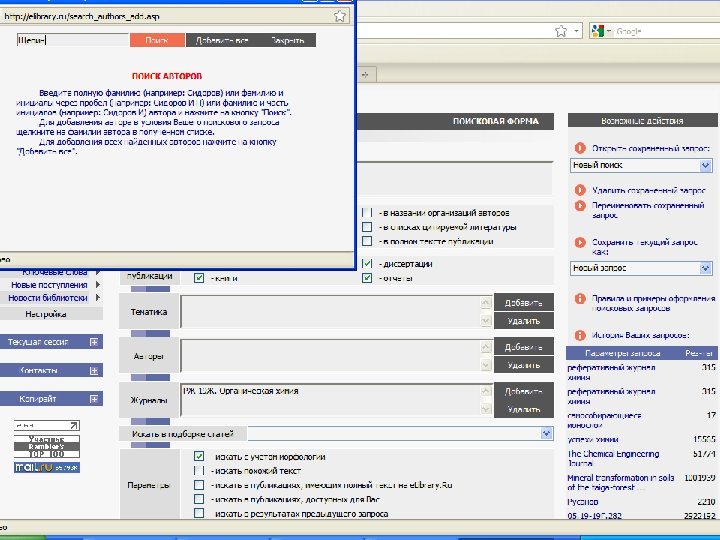Open the Новый поиск dropdown
Image resolution: width=720 pixels, height=540 pixels.
(641, 165)
